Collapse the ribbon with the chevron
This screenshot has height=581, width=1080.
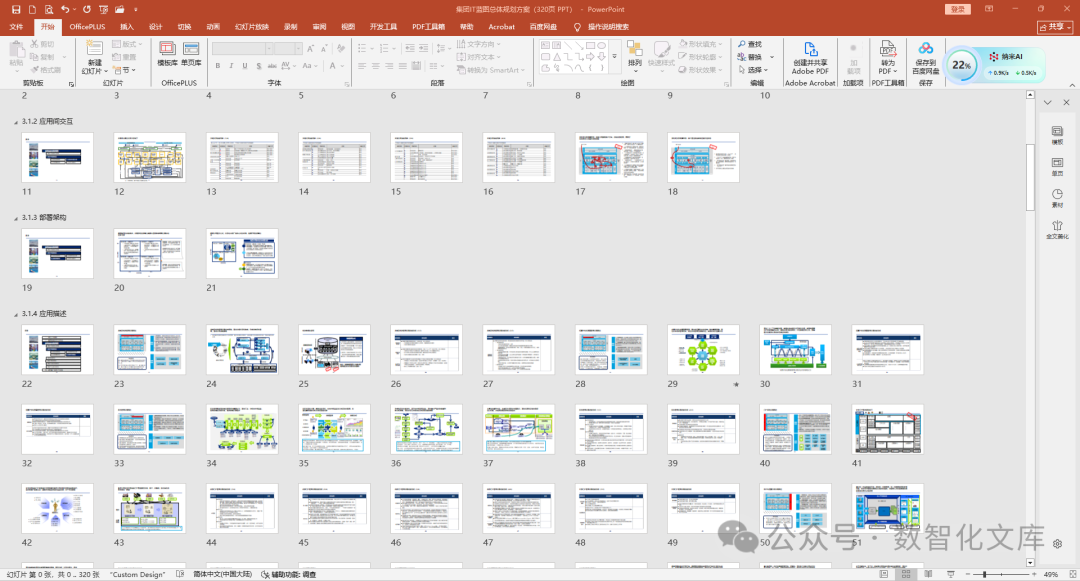click(1072, 85)
